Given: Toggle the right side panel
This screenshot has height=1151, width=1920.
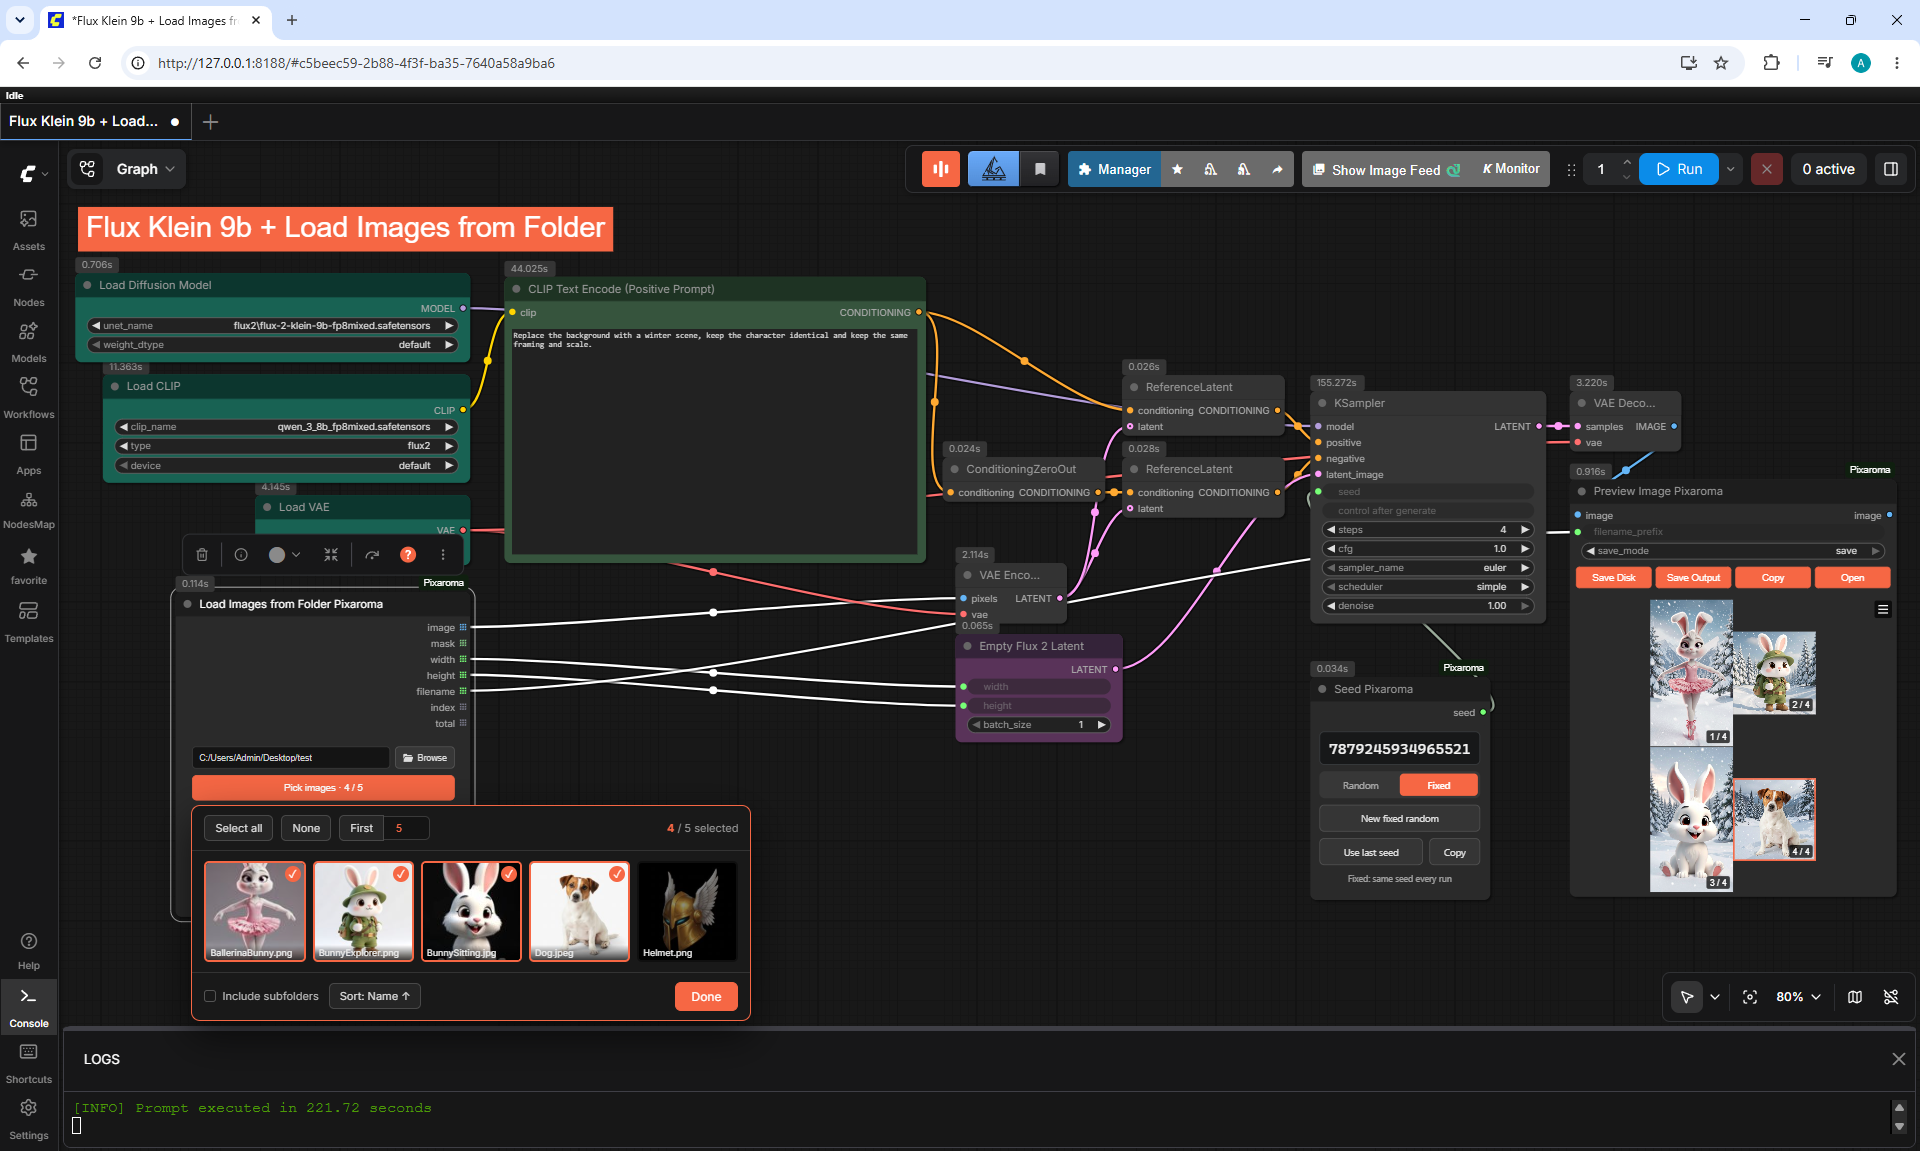Looking at the screenshot, I should (x=1891, y=169).
